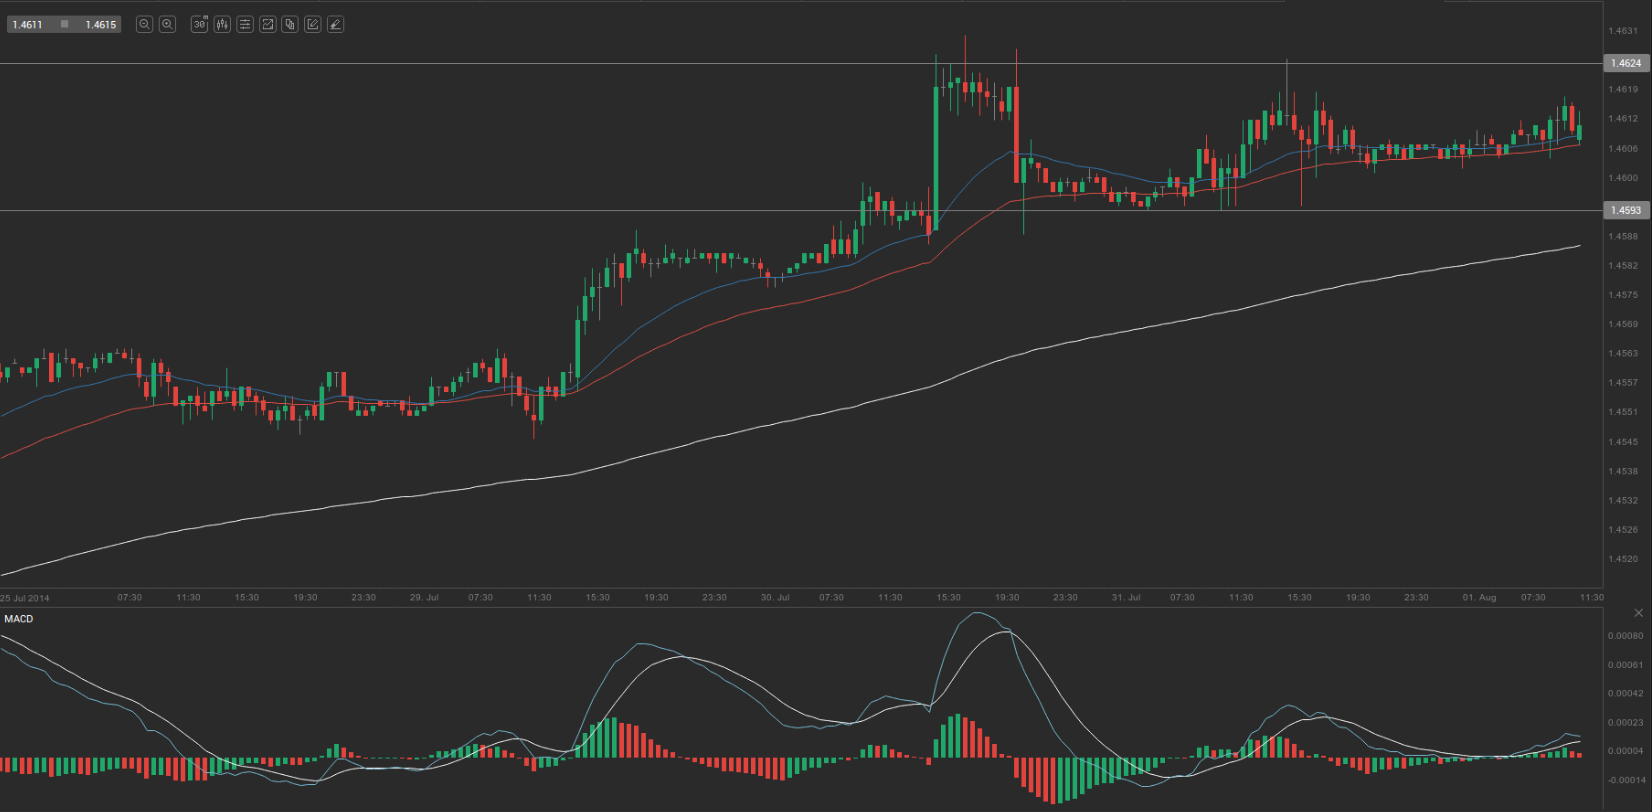
Task: Click the 1.4611 bid price
Action: click(27, 24)
